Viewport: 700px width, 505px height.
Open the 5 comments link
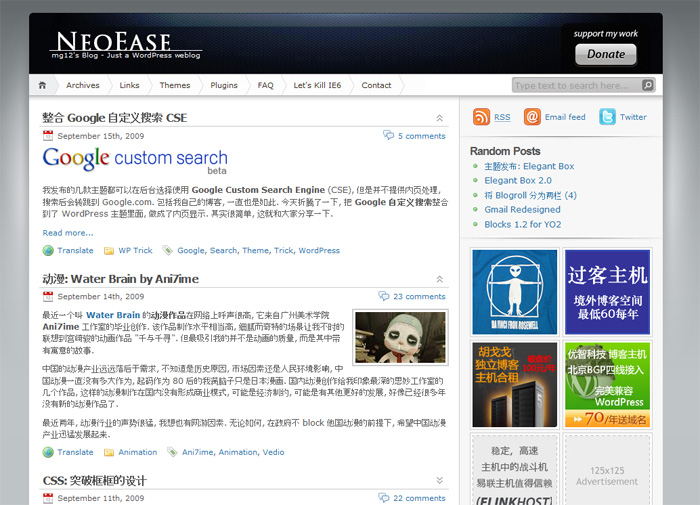pyautogui.click(x=422, y=136)
